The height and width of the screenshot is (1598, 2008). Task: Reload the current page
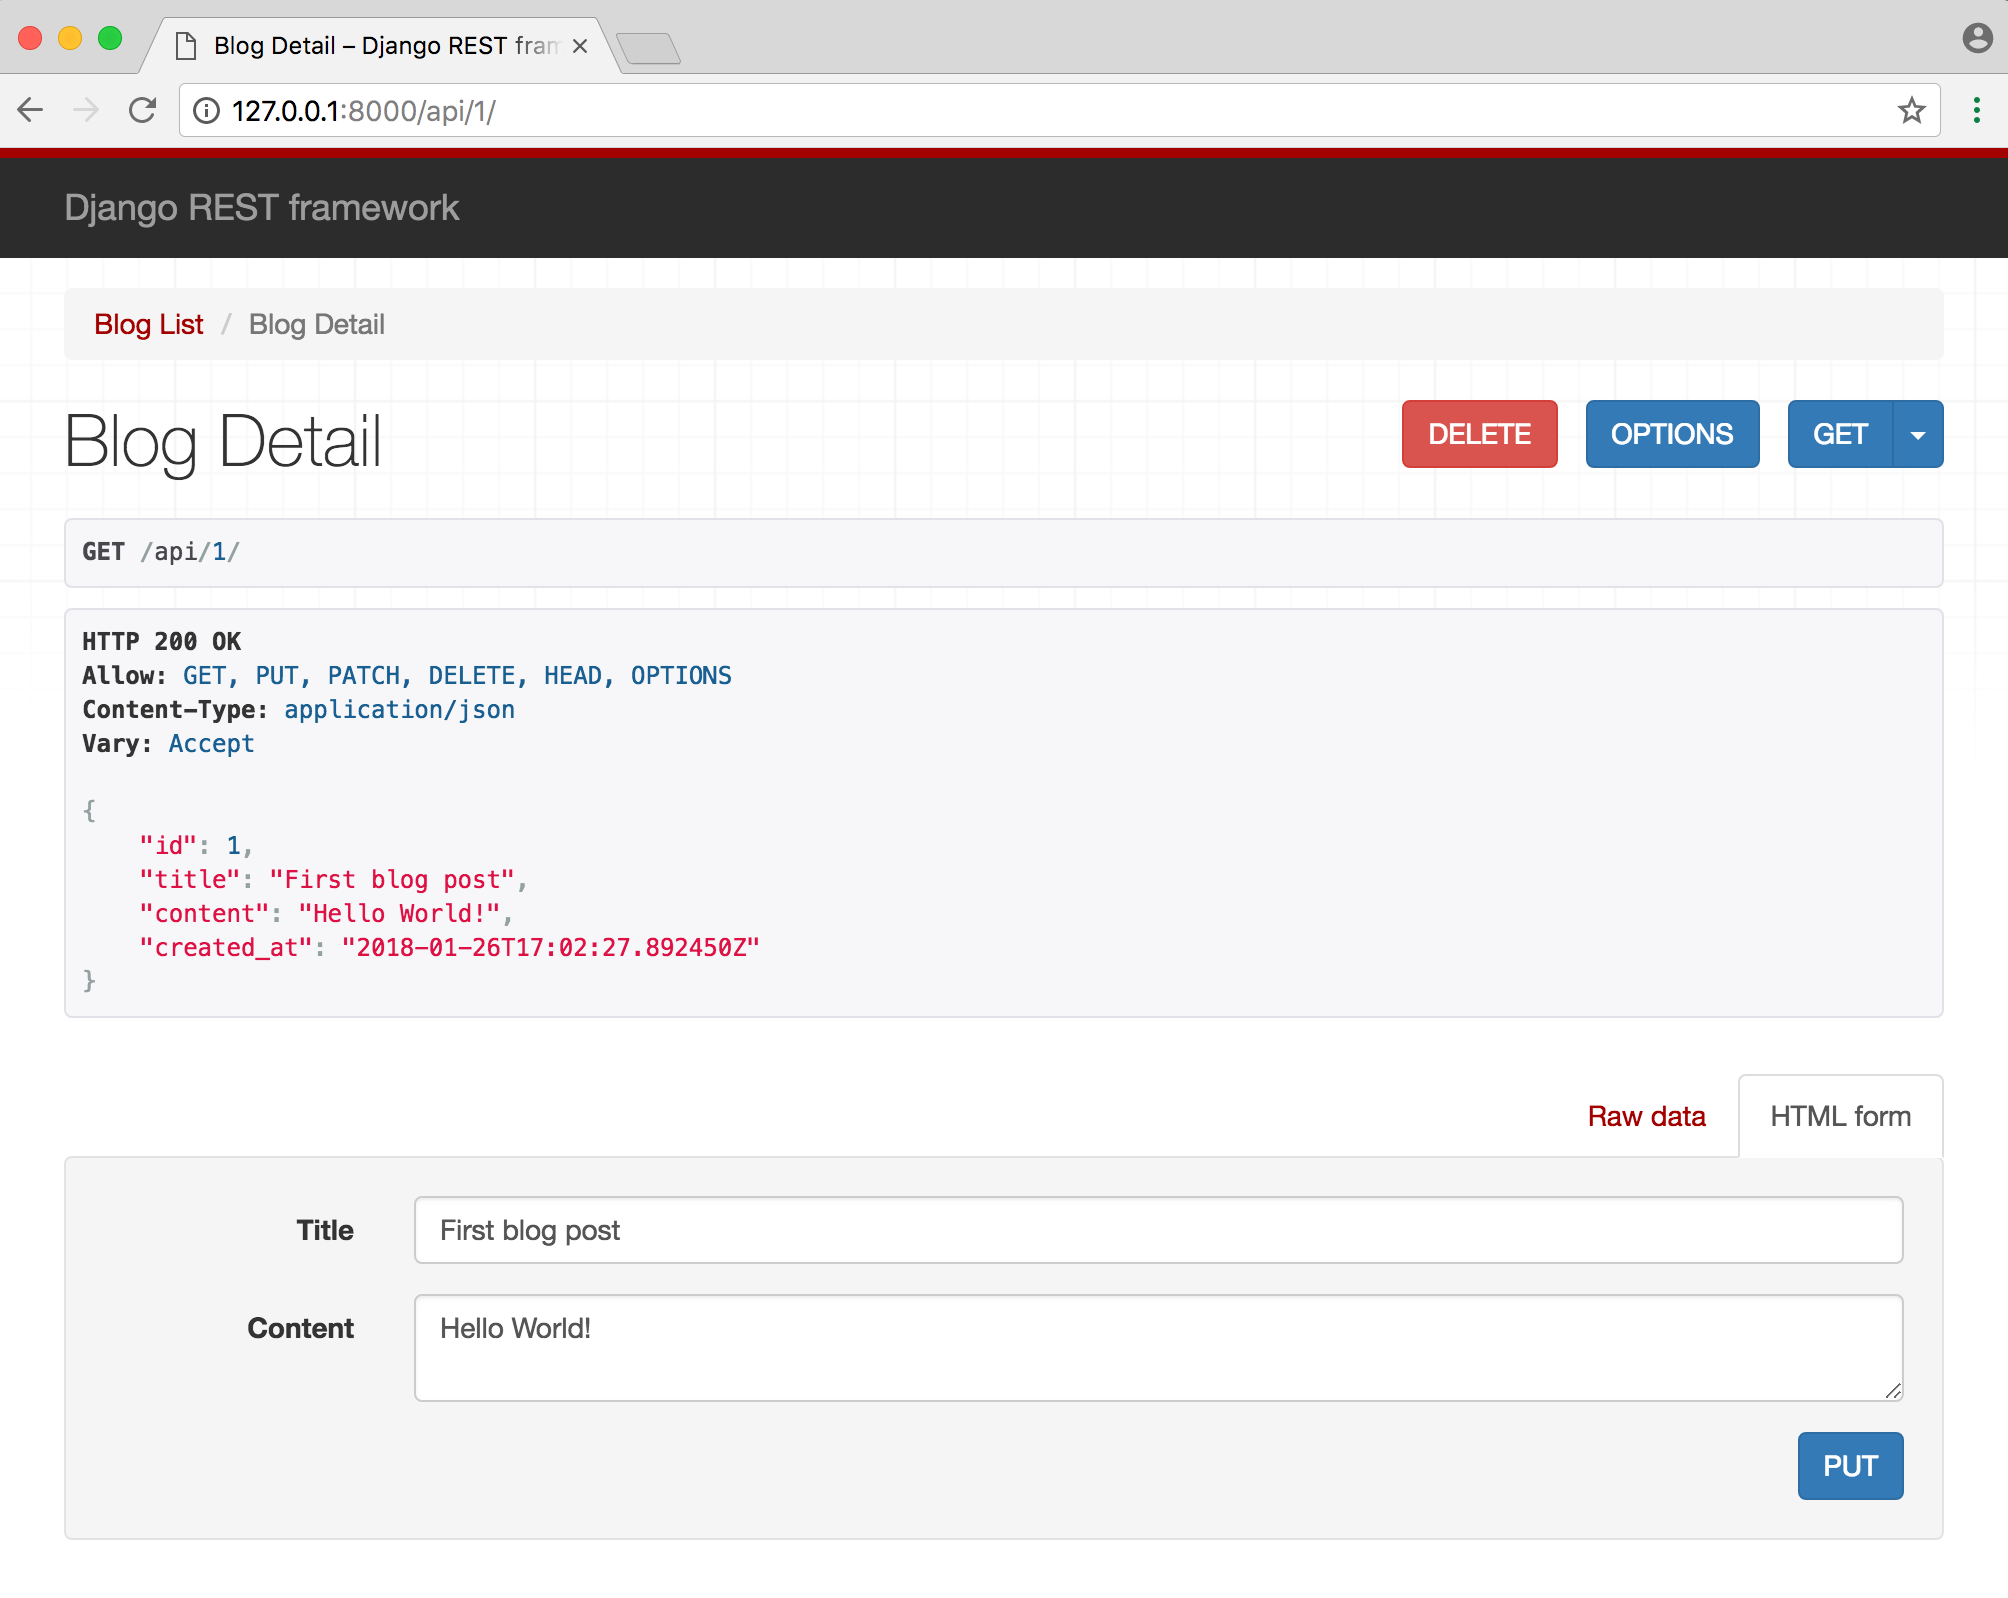(x=143, y=110)
